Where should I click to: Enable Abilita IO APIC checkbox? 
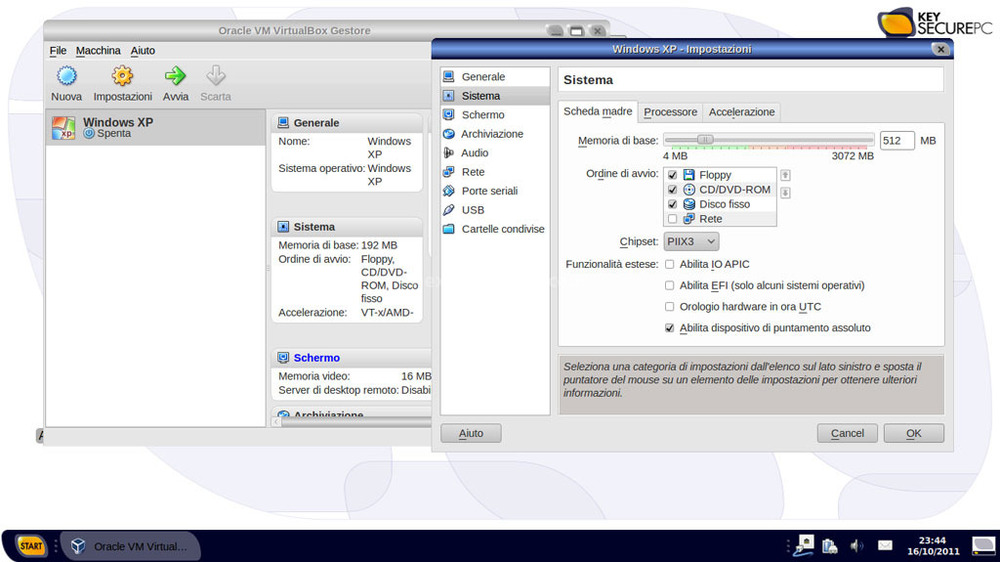coord(669,264)
